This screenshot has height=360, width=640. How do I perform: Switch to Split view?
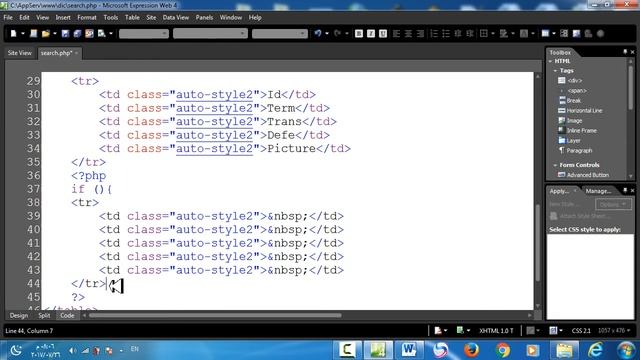click(44, 316)
